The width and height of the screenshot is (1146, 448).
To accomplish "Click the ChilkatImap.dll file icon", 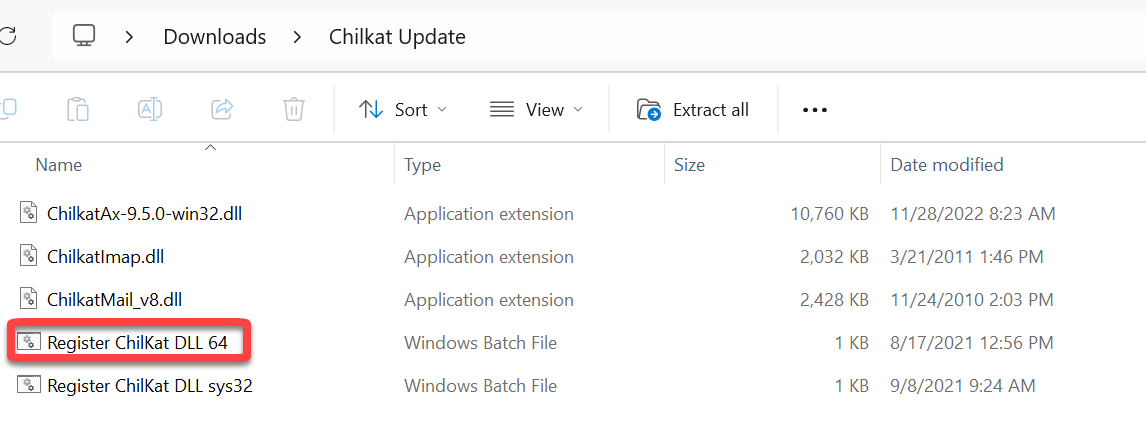I will (29, 256).
